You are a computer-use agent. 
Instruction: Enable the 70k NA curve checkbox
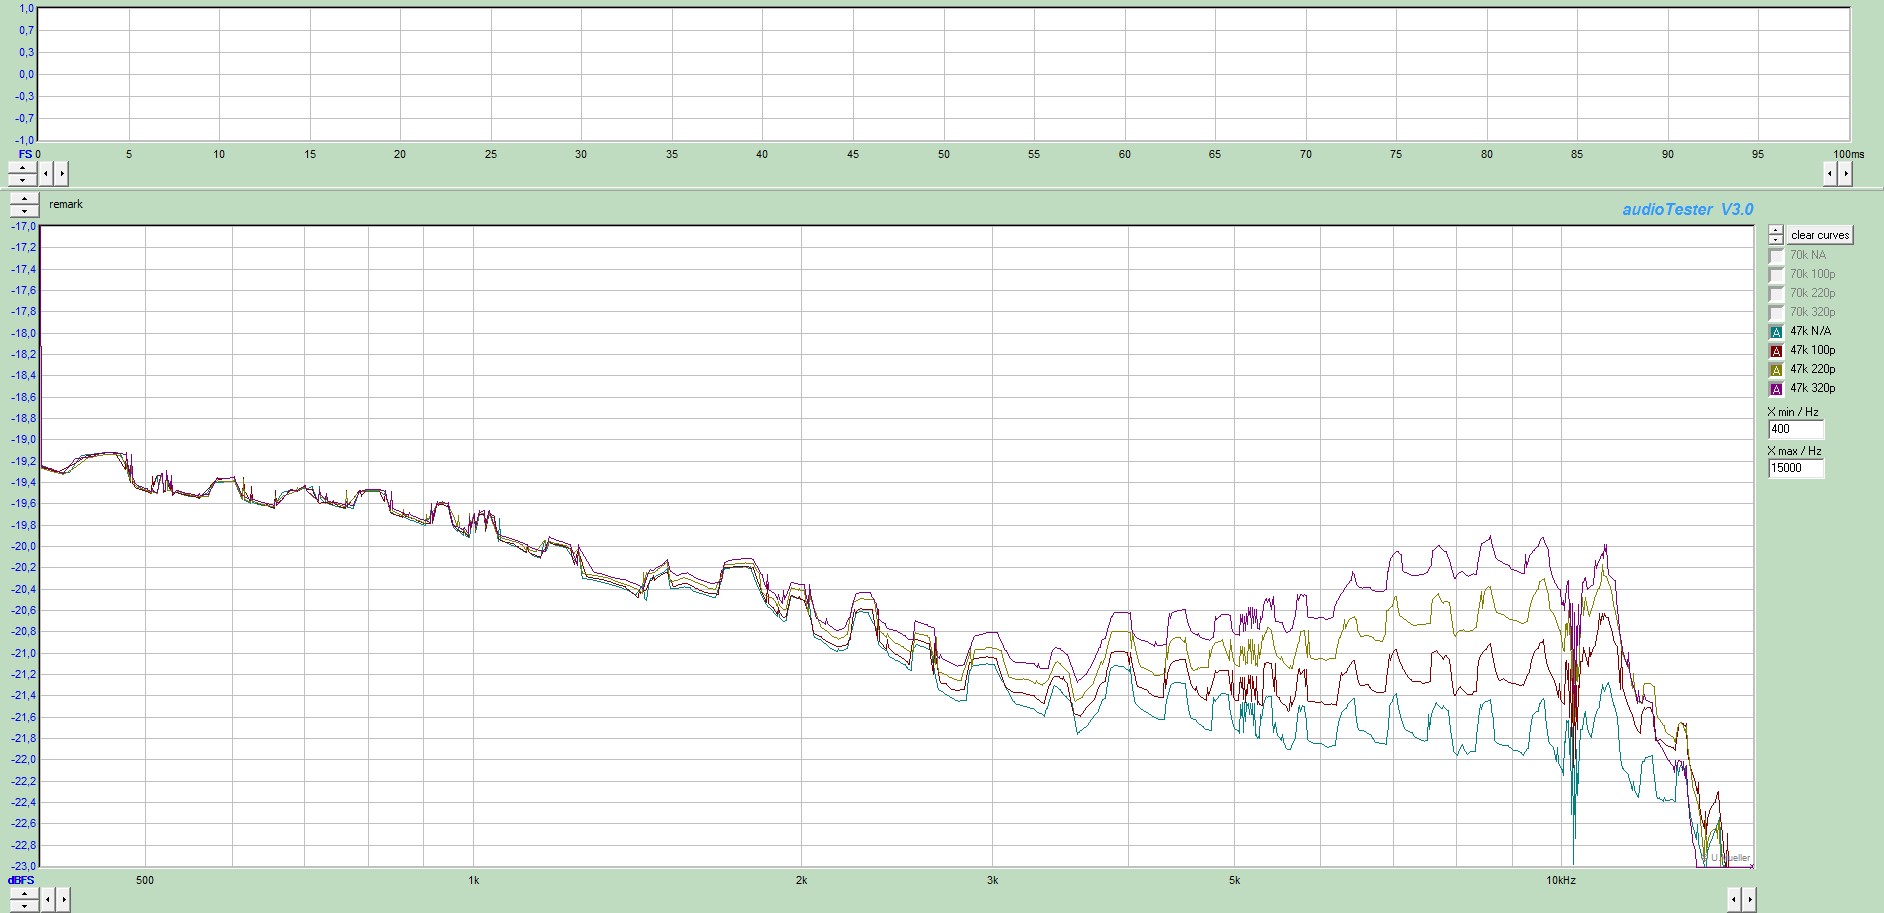pos(1776,256)
